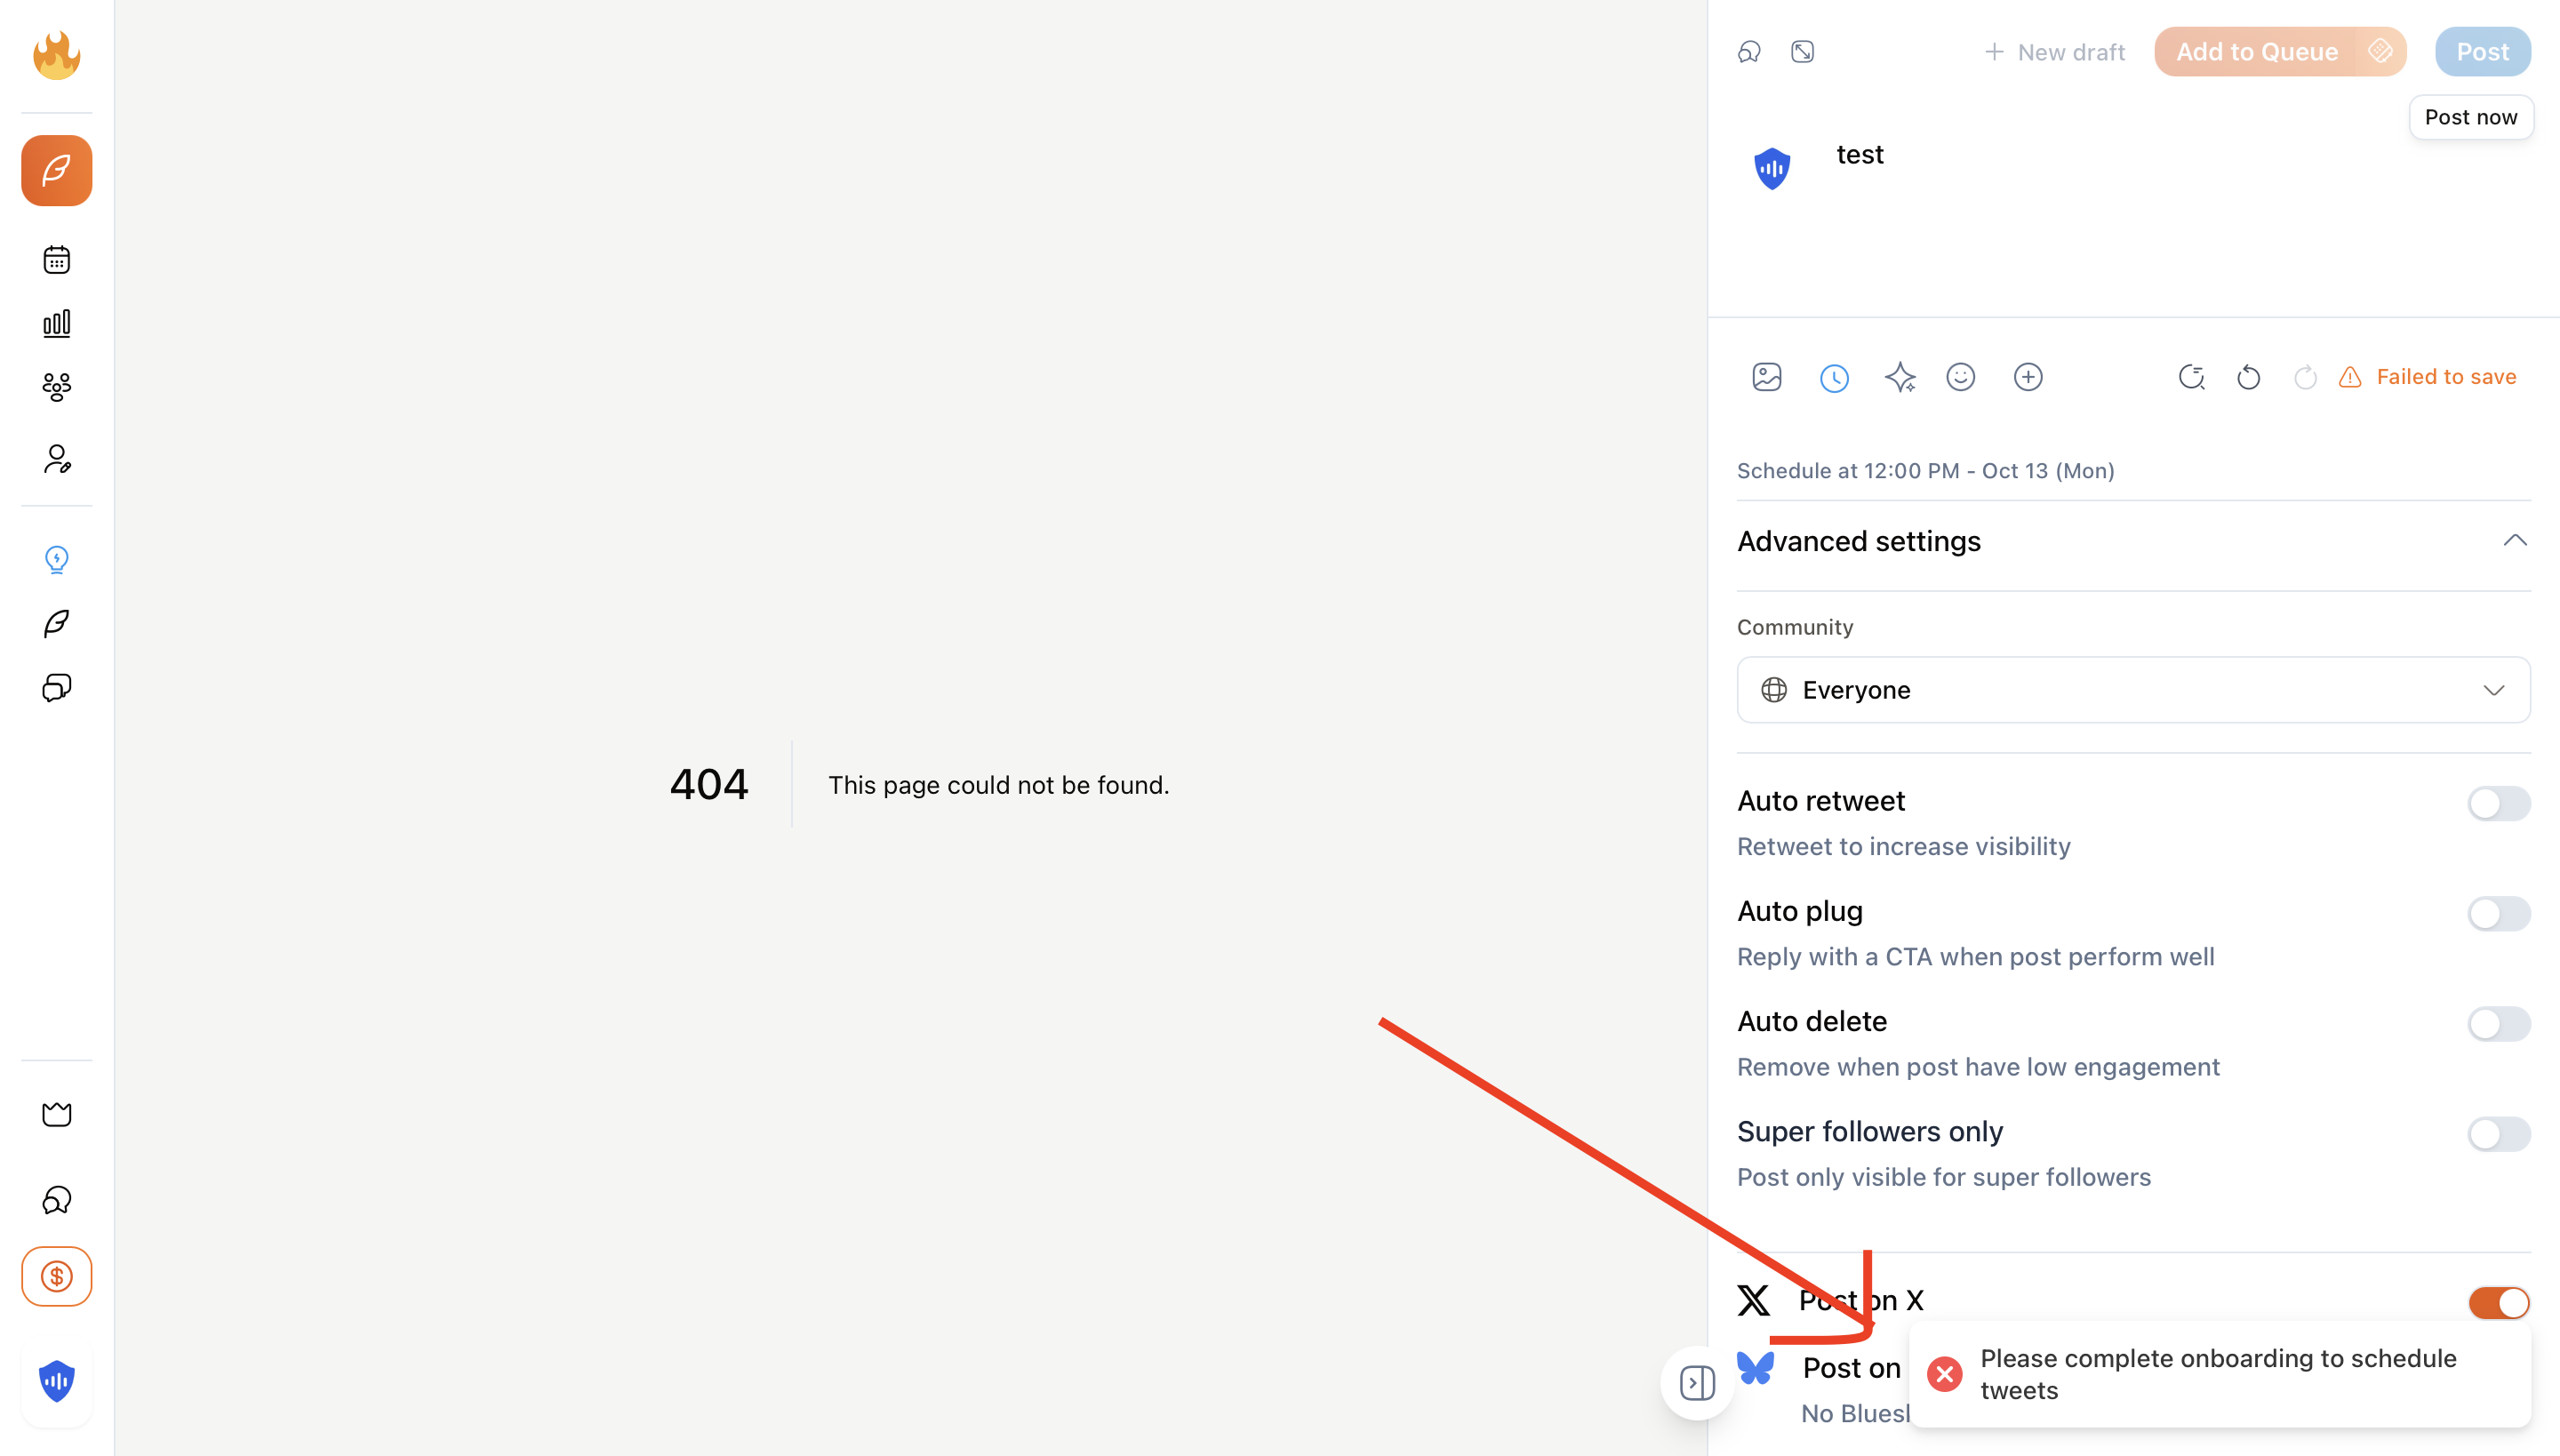Screen dimensions: 2560x1456
Task: Open analytics bar chart icon in sidebar
Action: coord(56,323)
